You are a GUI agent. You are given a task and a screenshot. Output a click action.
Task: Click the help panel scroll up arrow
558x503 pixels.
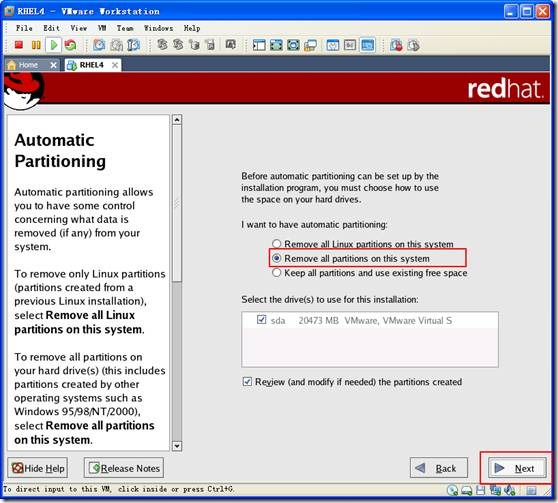tap(177, 120)
